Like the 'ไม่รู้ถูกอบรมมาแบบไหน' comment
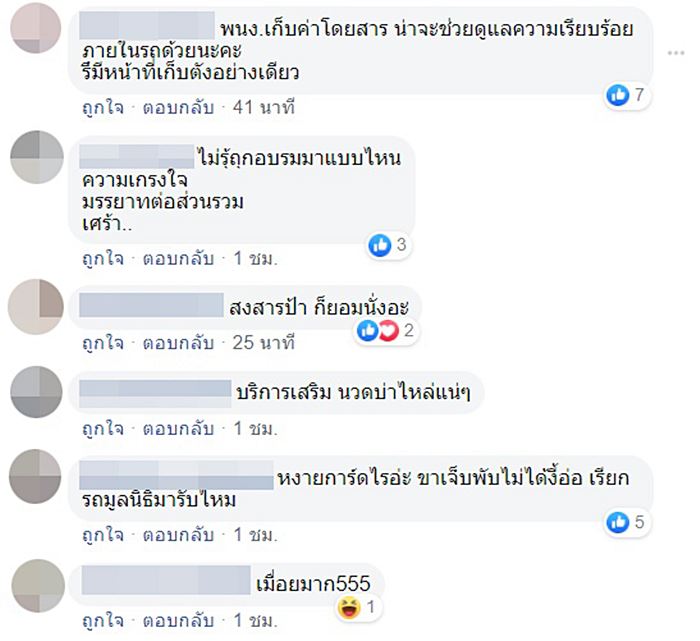 [103, 258]
